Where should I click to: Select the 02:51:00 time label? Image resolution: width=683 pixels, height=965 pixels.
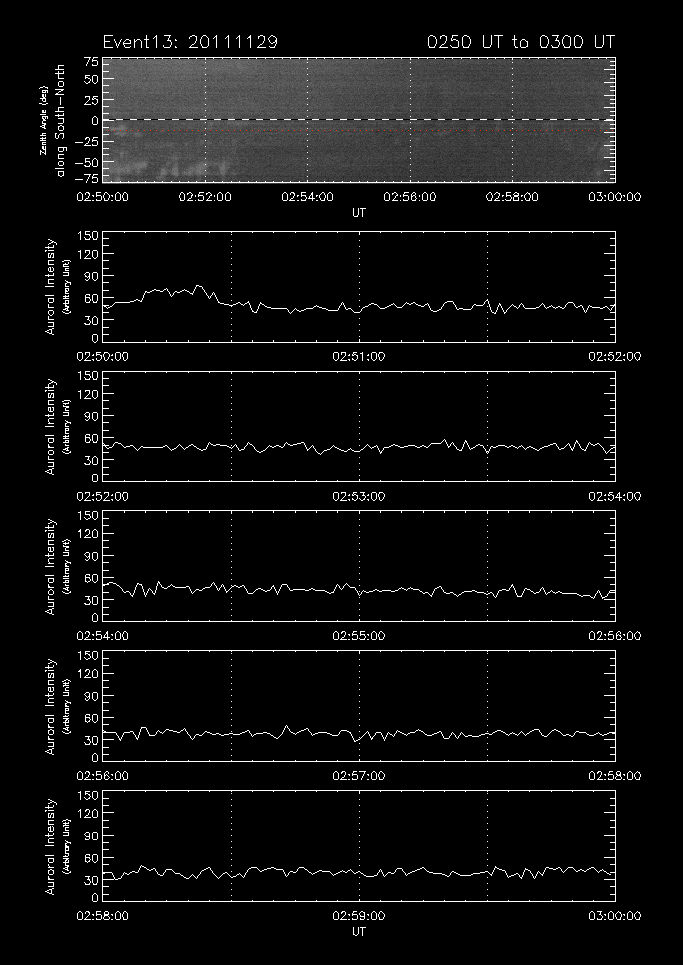coord(359,356)
